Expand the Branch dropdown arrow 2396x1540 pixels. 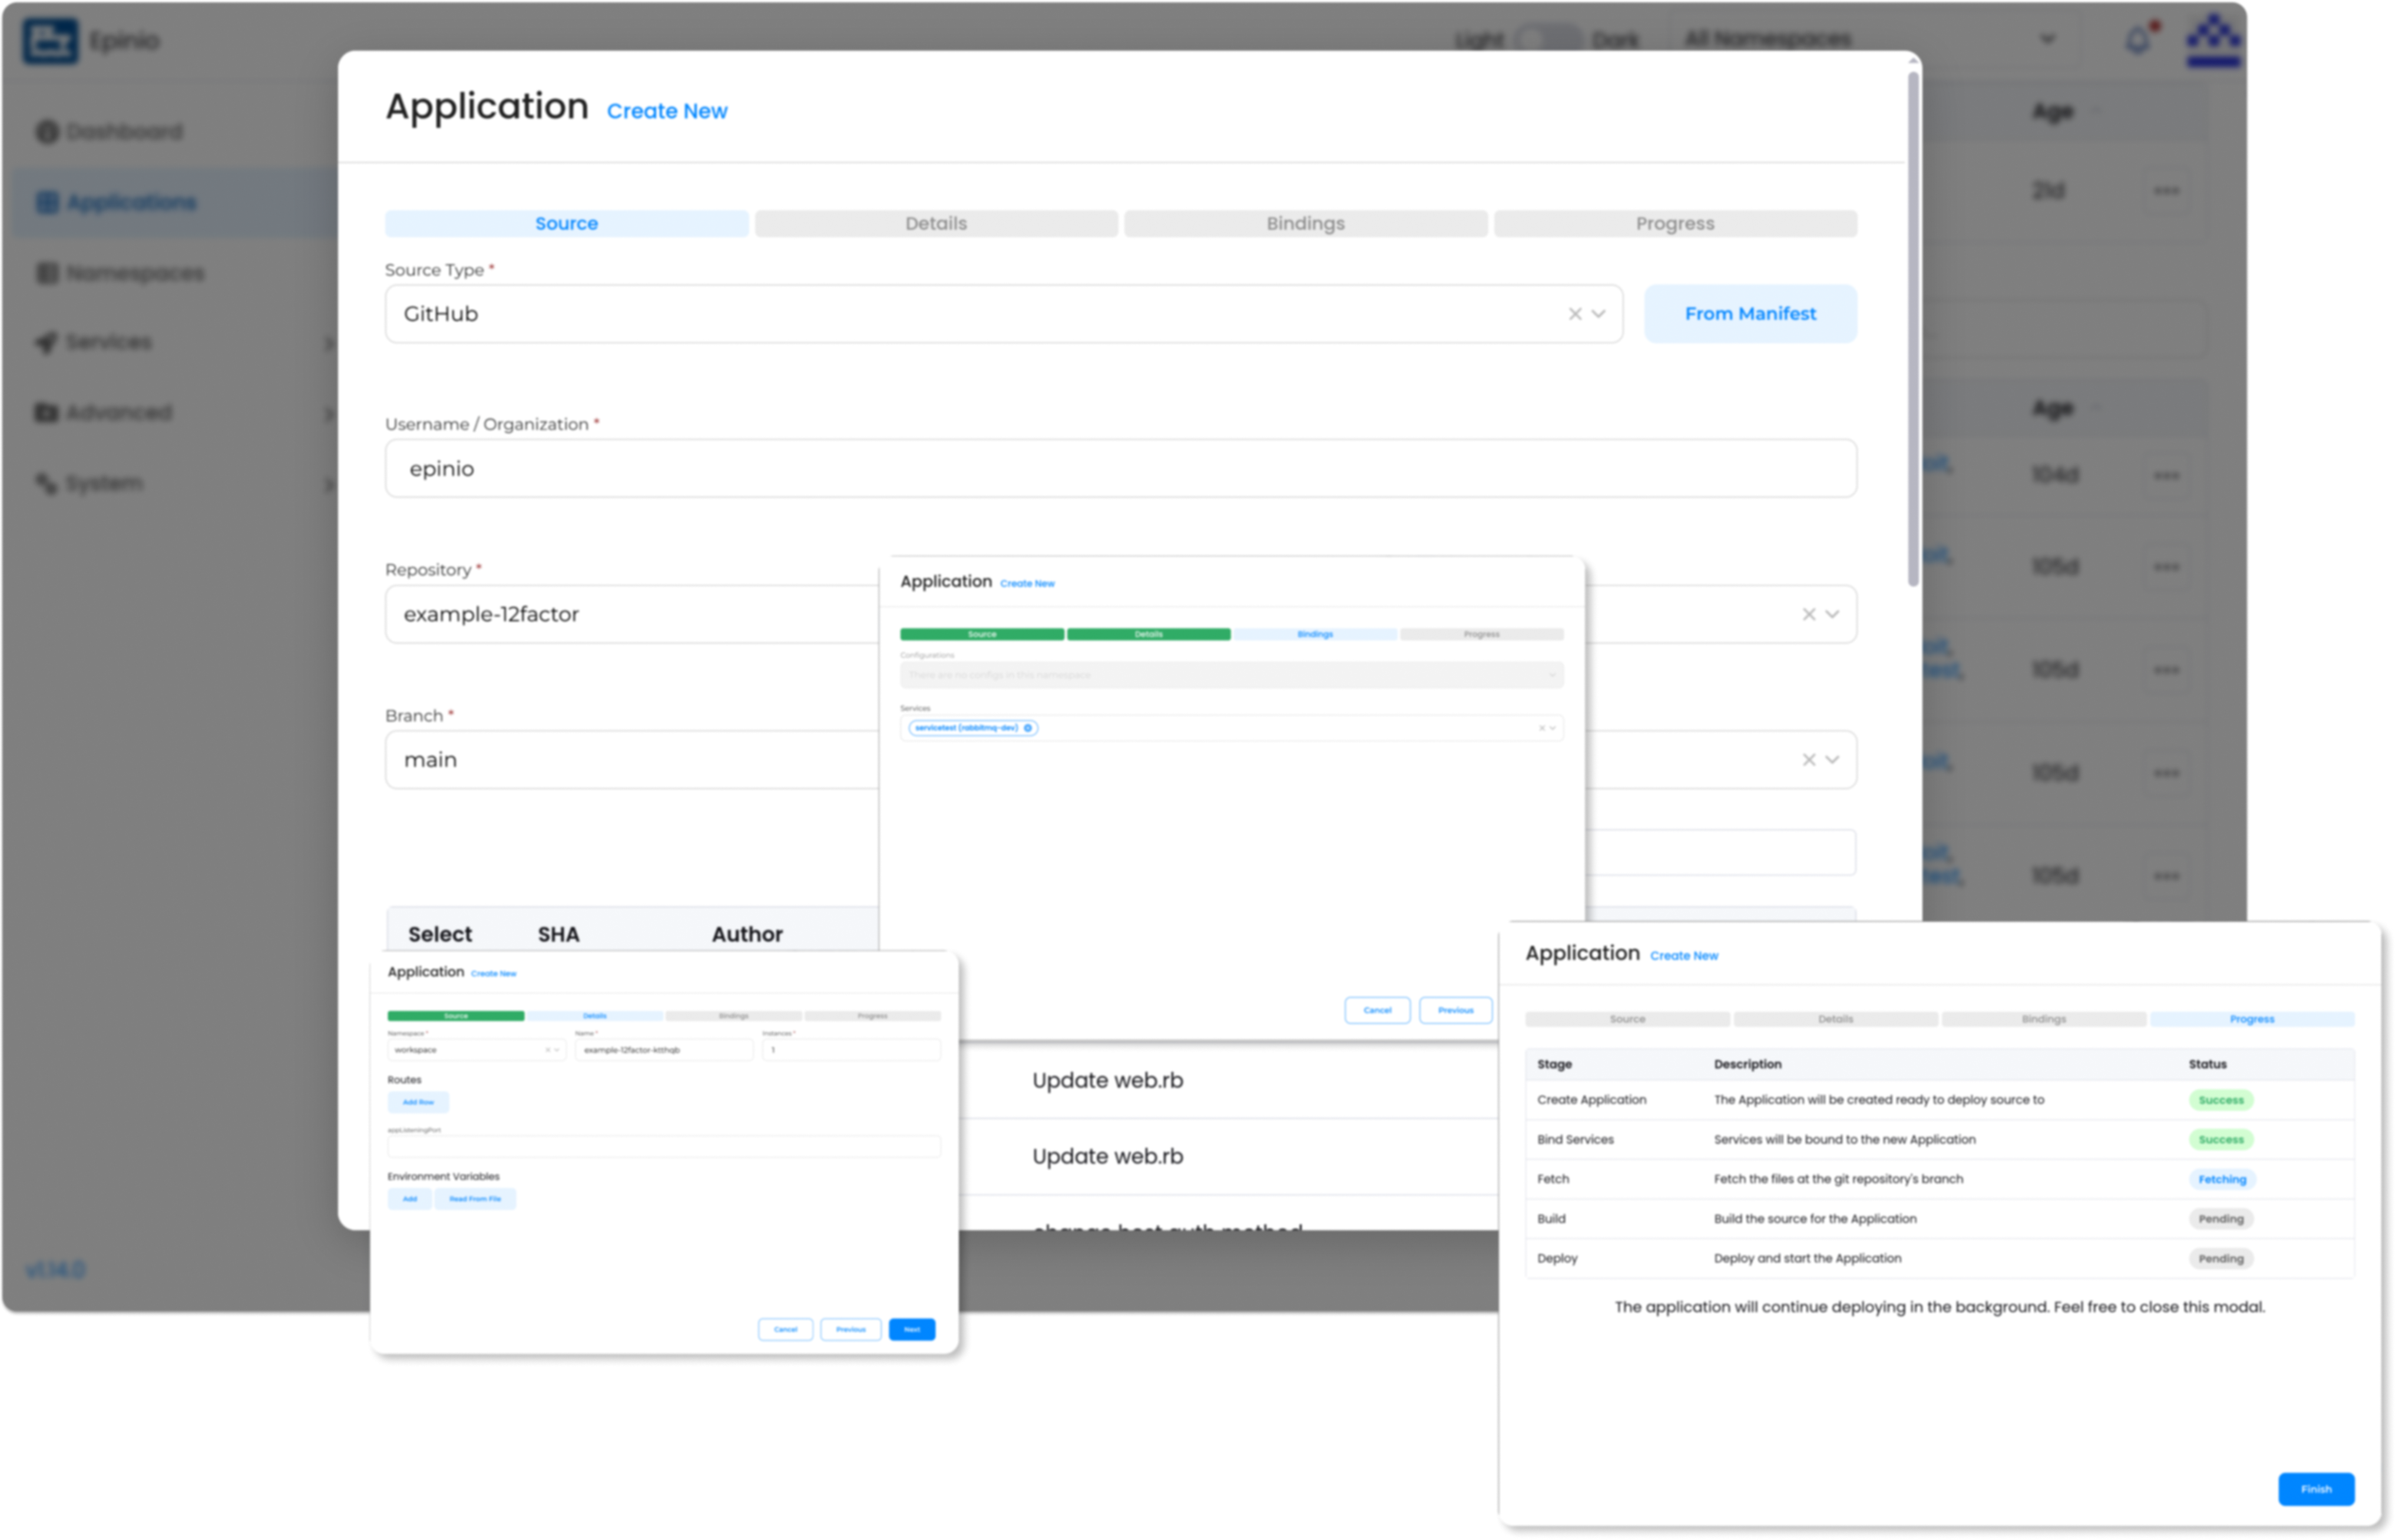(x=1832, y=760)
